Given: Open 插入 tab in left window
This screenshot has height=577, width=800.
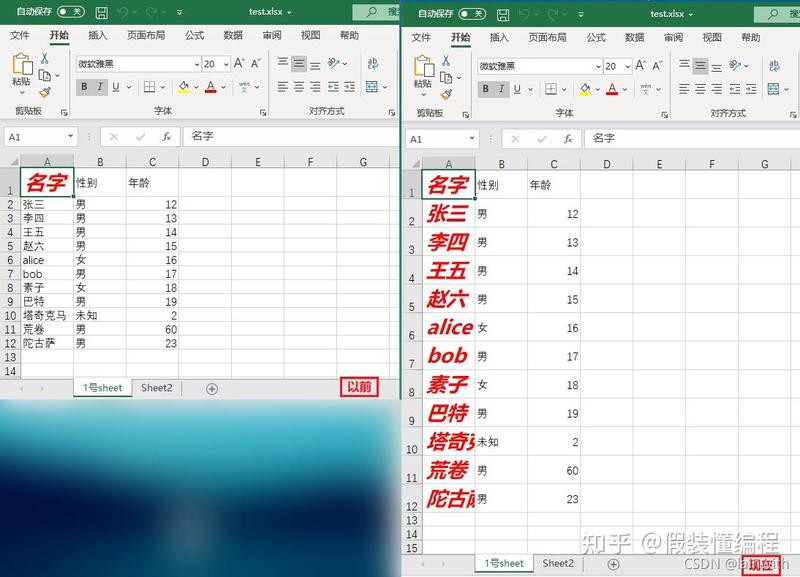Looking at the screenshot, I should coord(97,35).
